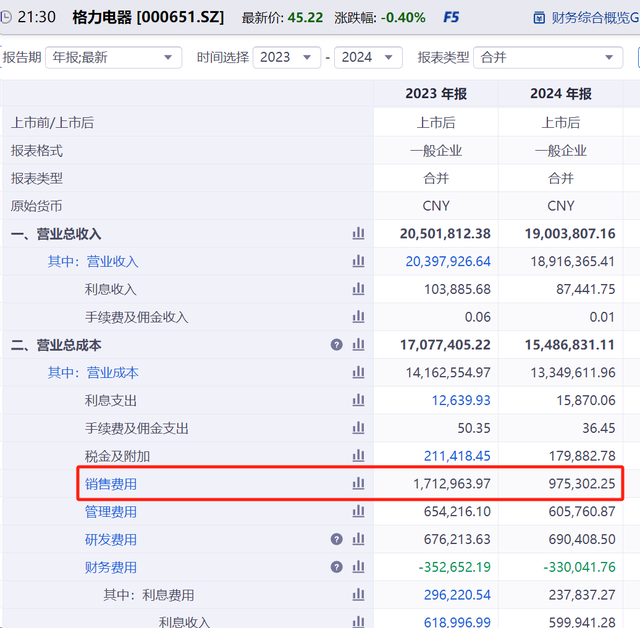
Task: Open chart icon for 销售费用 row
Action: (x=358, y=484)
